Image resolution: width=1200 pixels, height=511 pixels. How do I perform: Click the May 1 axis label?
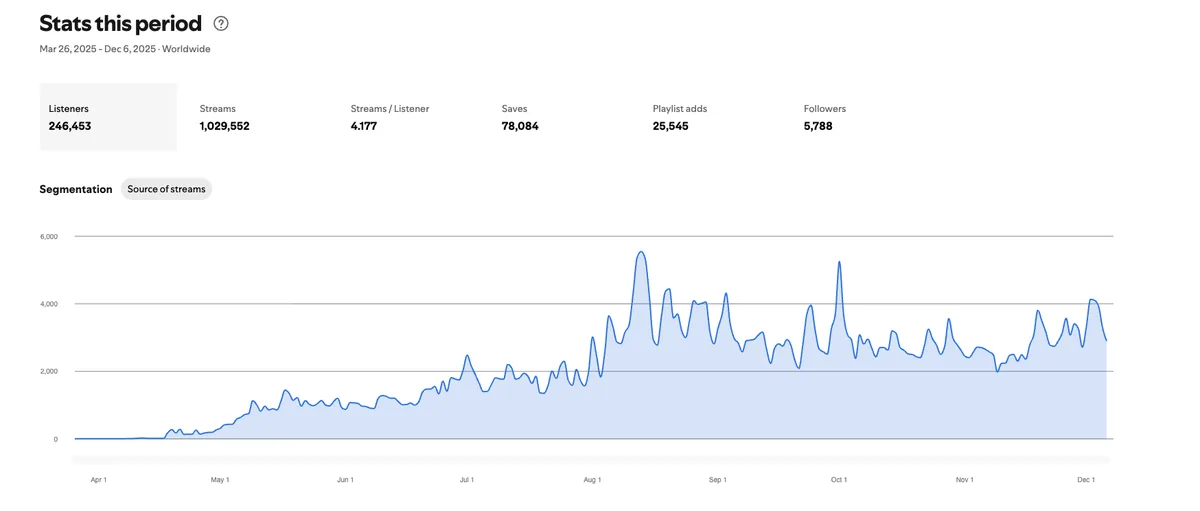(x=220, y=480)
